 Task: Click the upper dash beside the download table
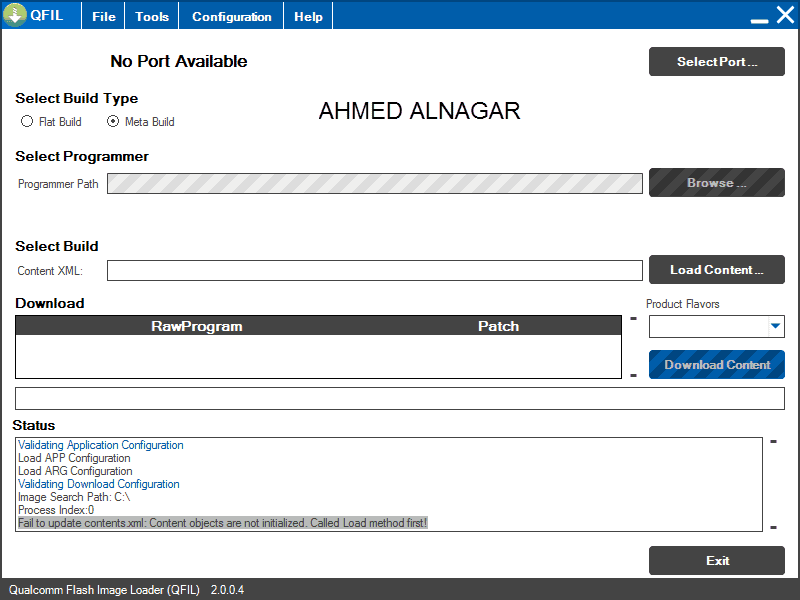coord(633,318)
